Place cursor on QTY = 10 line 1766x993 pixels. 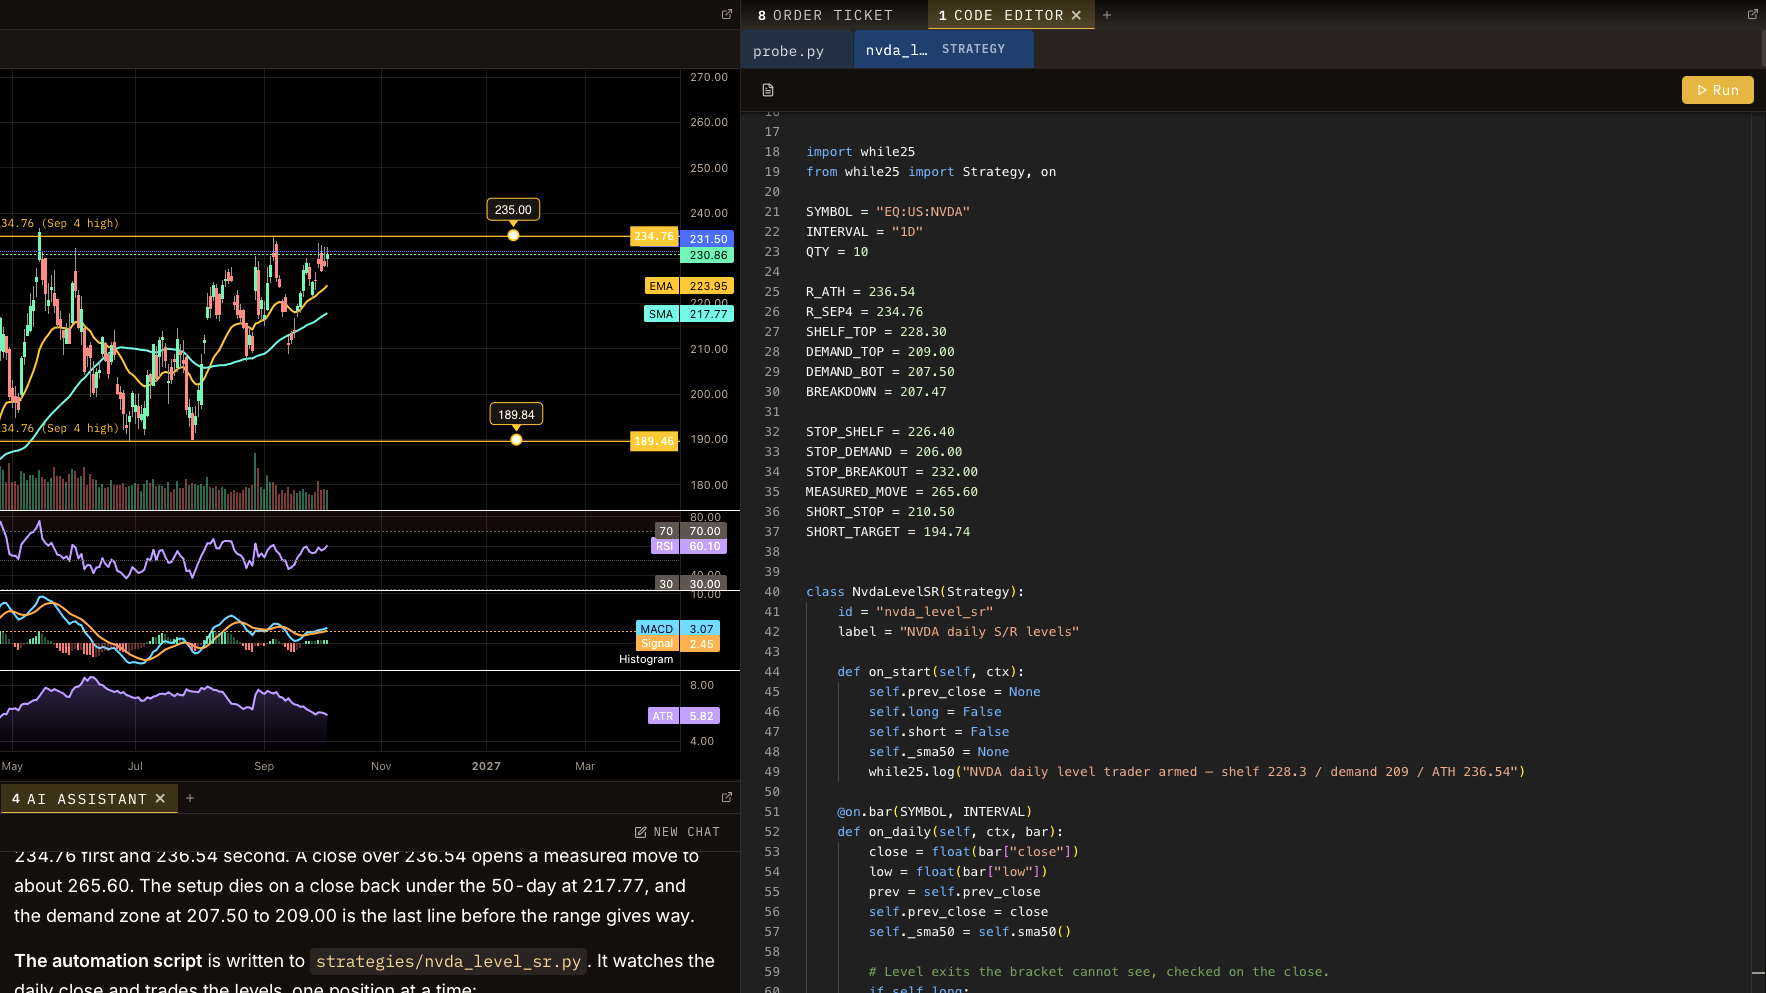837,252
